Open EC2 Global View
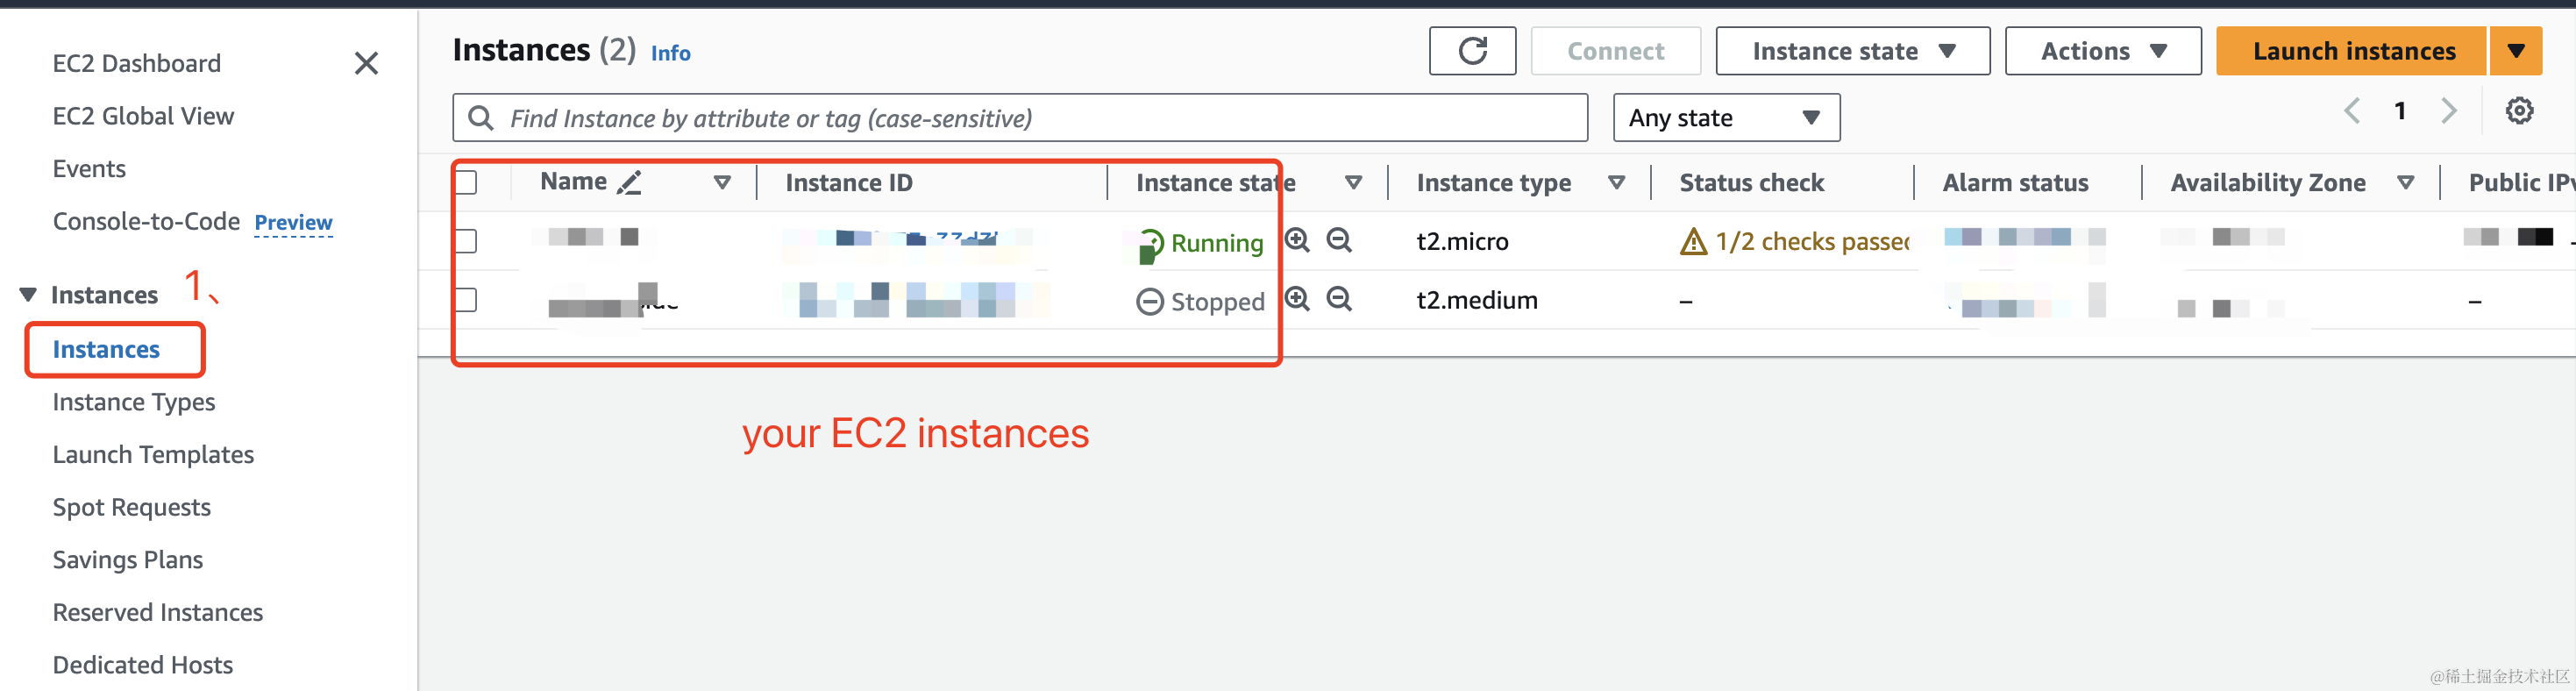The image size is (2576, 691). (x=143, y=117)
